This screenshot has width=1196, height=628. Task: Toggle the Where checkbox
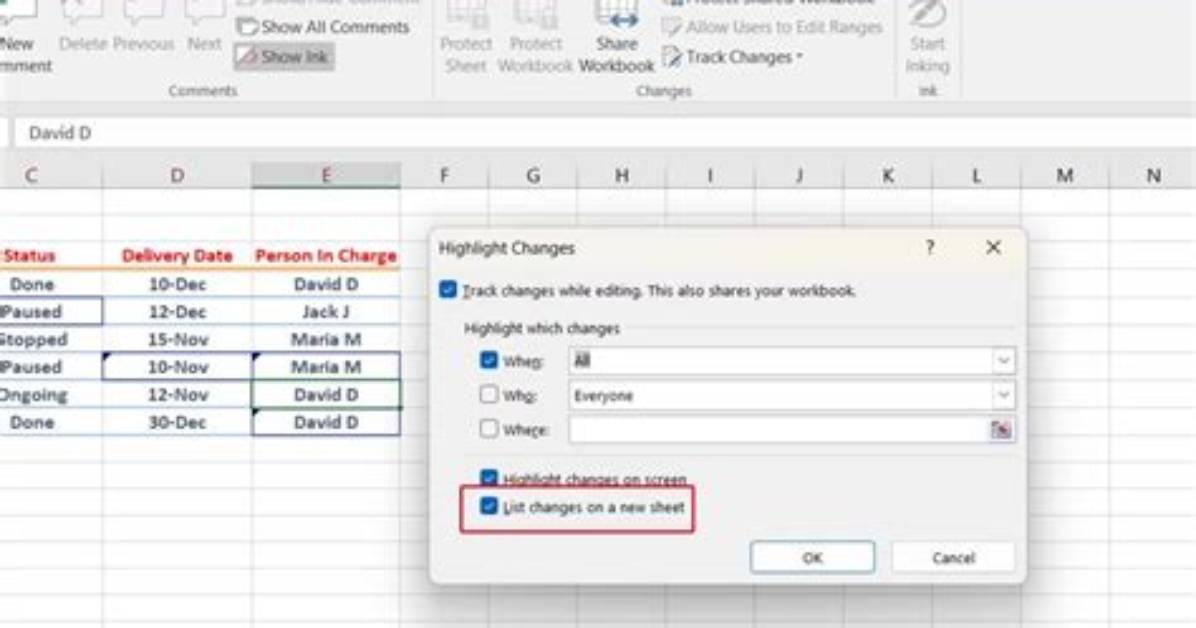point(489,429)
